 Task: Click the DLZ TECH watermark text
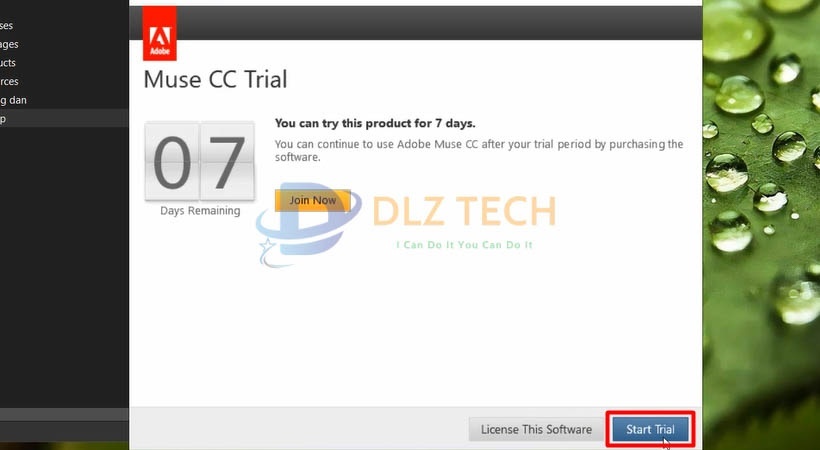[x=464, y=211]
